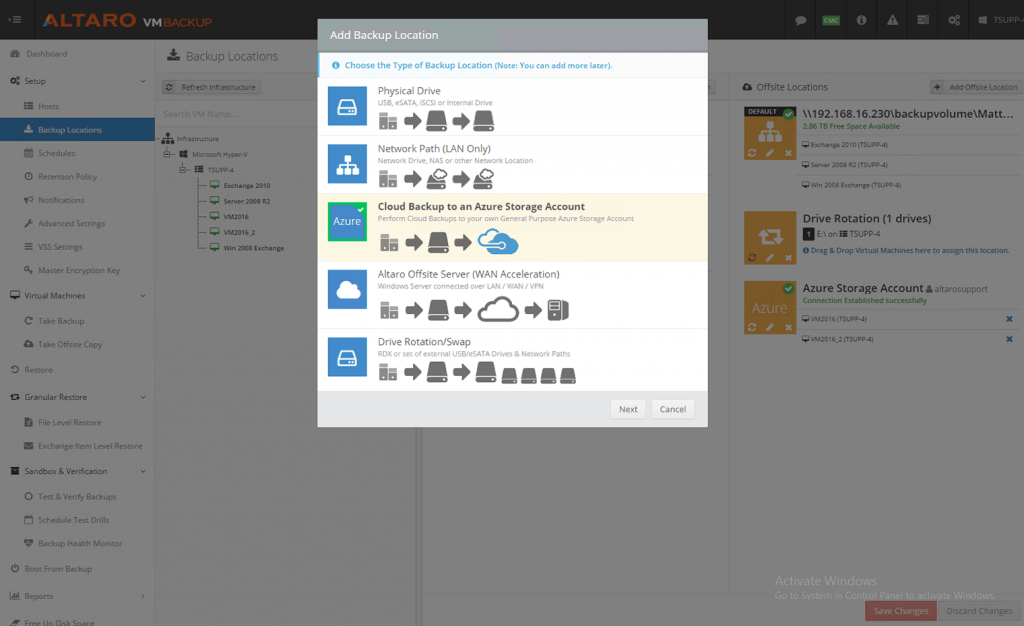Image resolution: width=1024 pixels, height=626 pixels.
Task: Click the green CMC icon
Action: coord(831,20)
